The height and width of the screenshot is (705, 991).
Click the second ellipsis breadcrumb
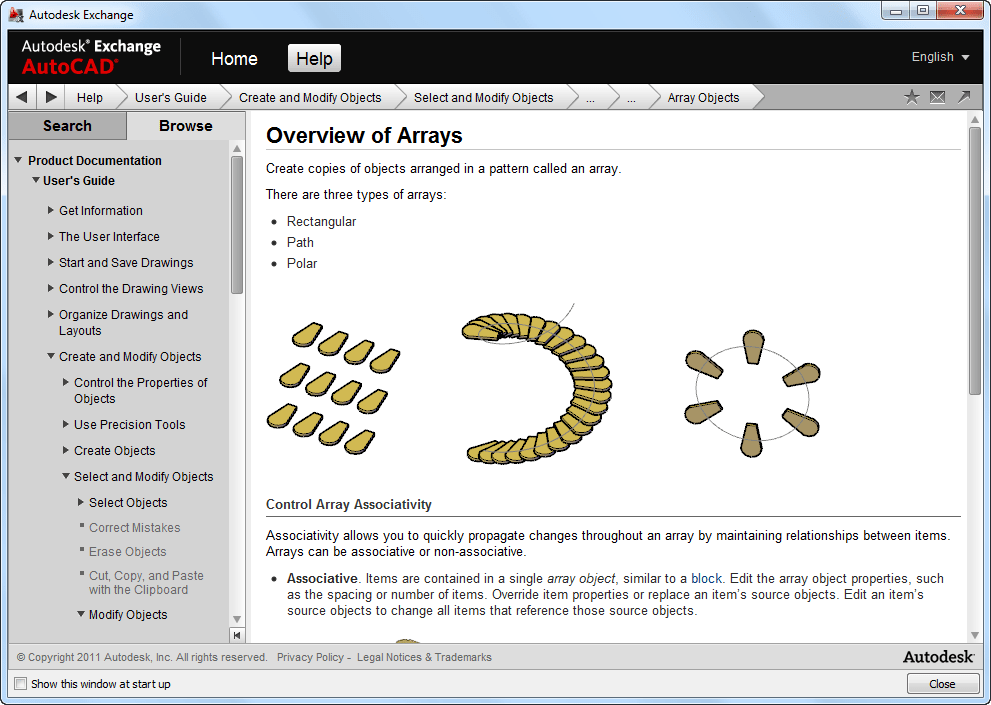point(631,99)
